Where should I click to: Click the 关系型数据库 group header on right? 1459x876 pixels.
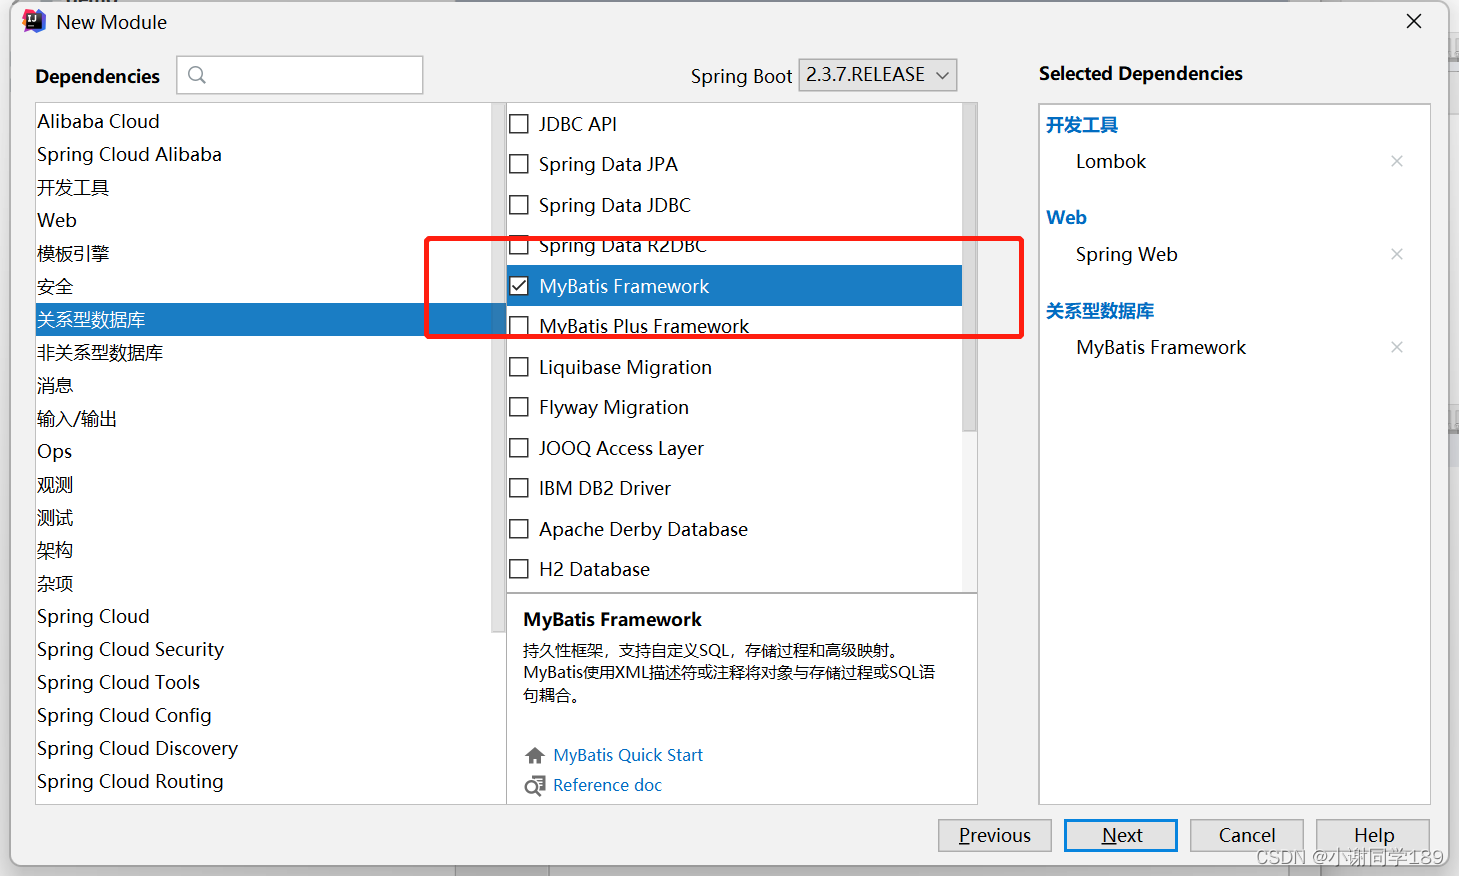[1100, 311]
